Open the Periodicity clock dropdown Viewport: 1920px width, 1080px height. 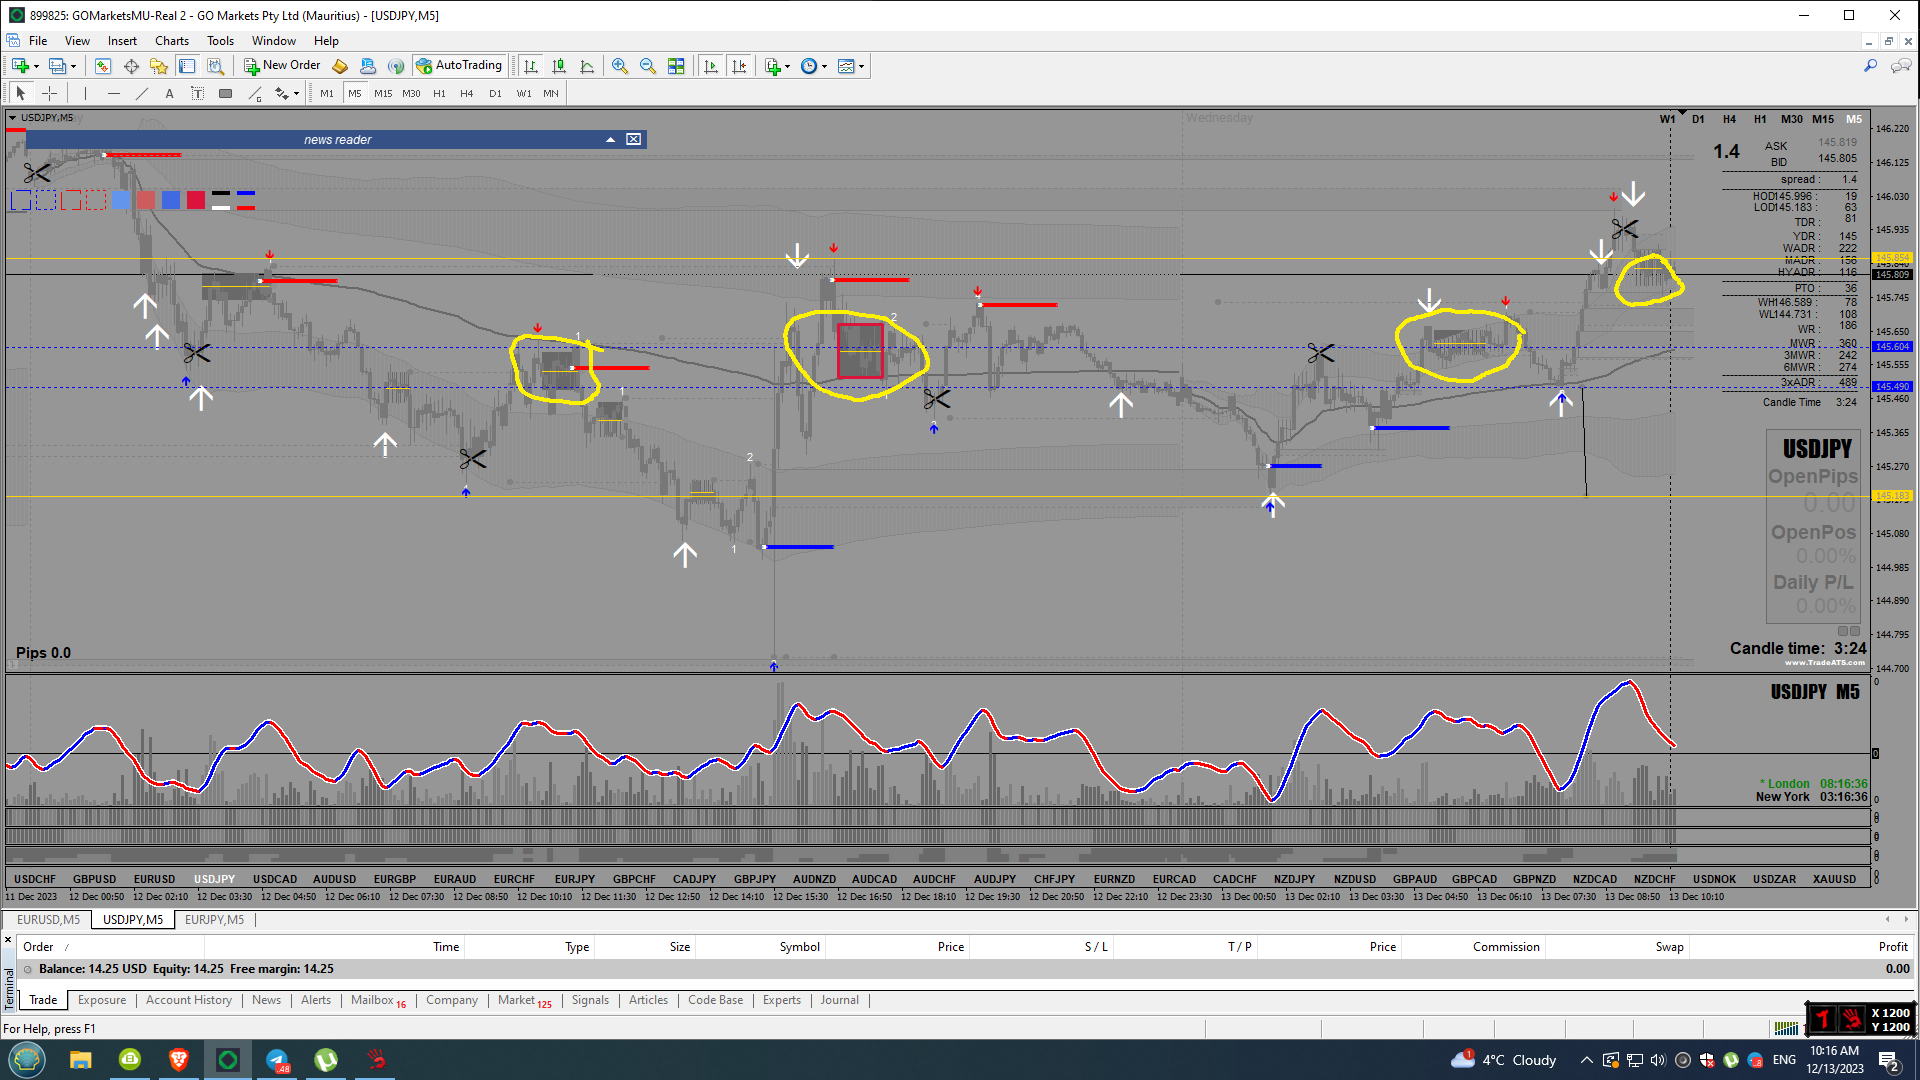[x=814, y=66]
